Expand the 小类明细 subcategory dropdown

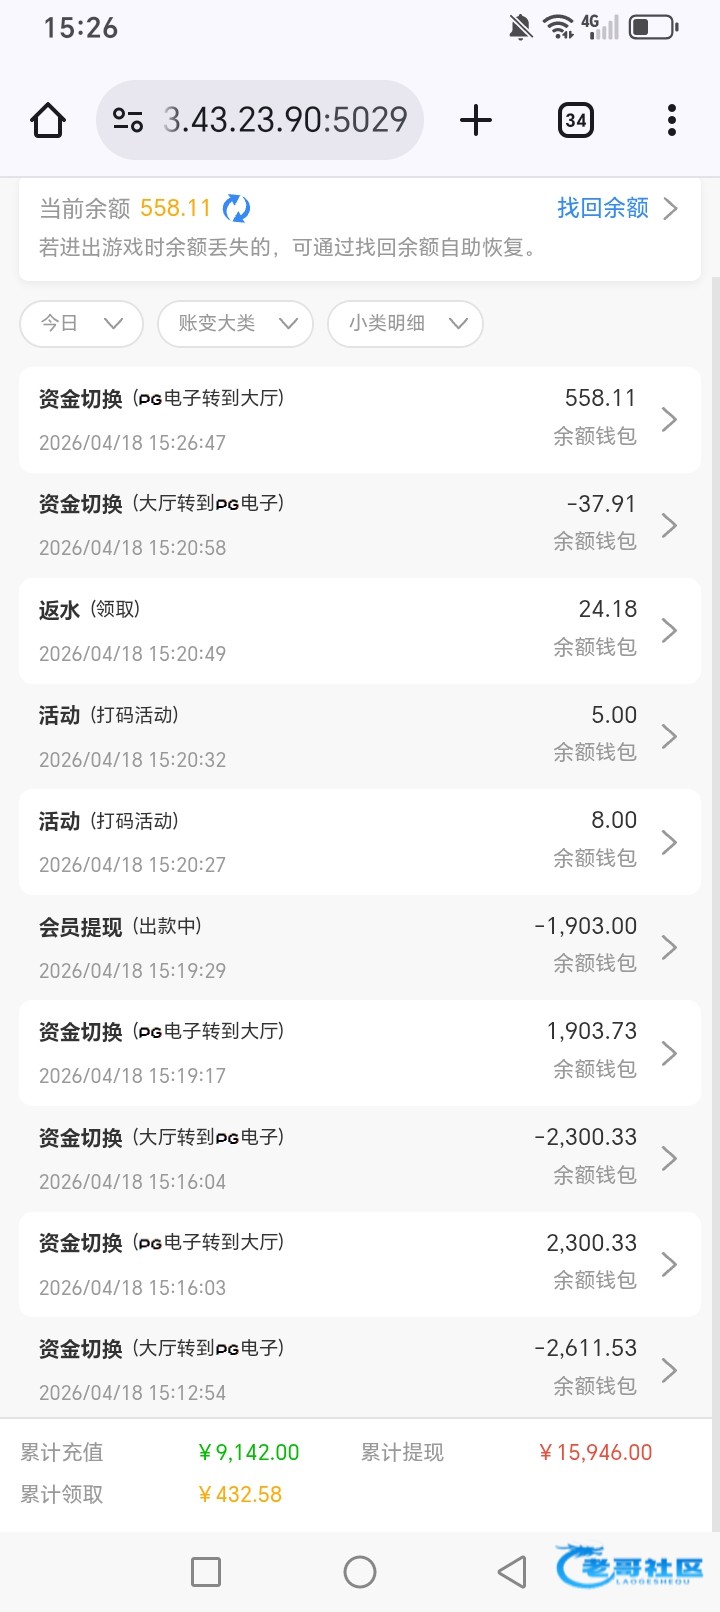click(405, 323)
